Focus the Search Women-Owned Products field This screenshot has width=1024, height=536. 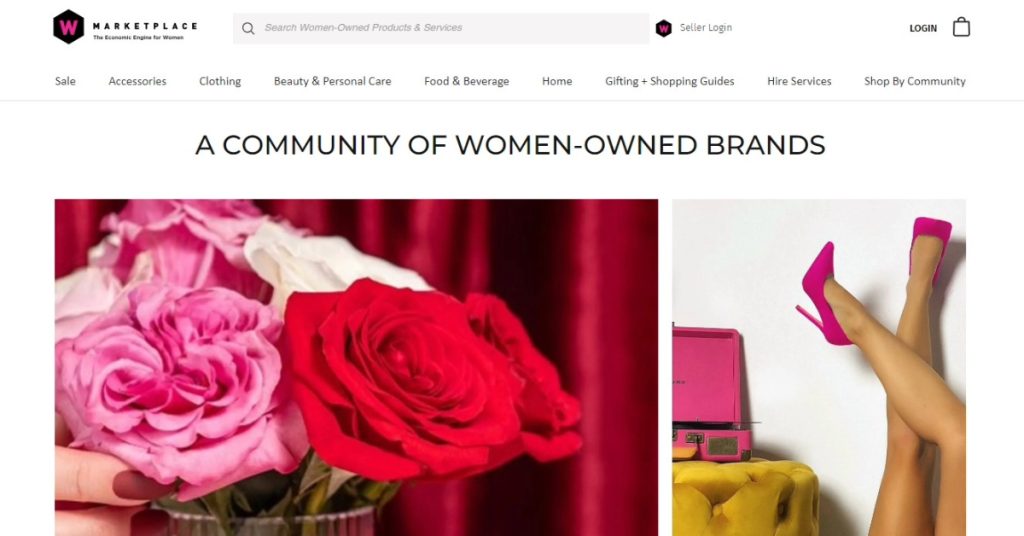tap(441, 28)
